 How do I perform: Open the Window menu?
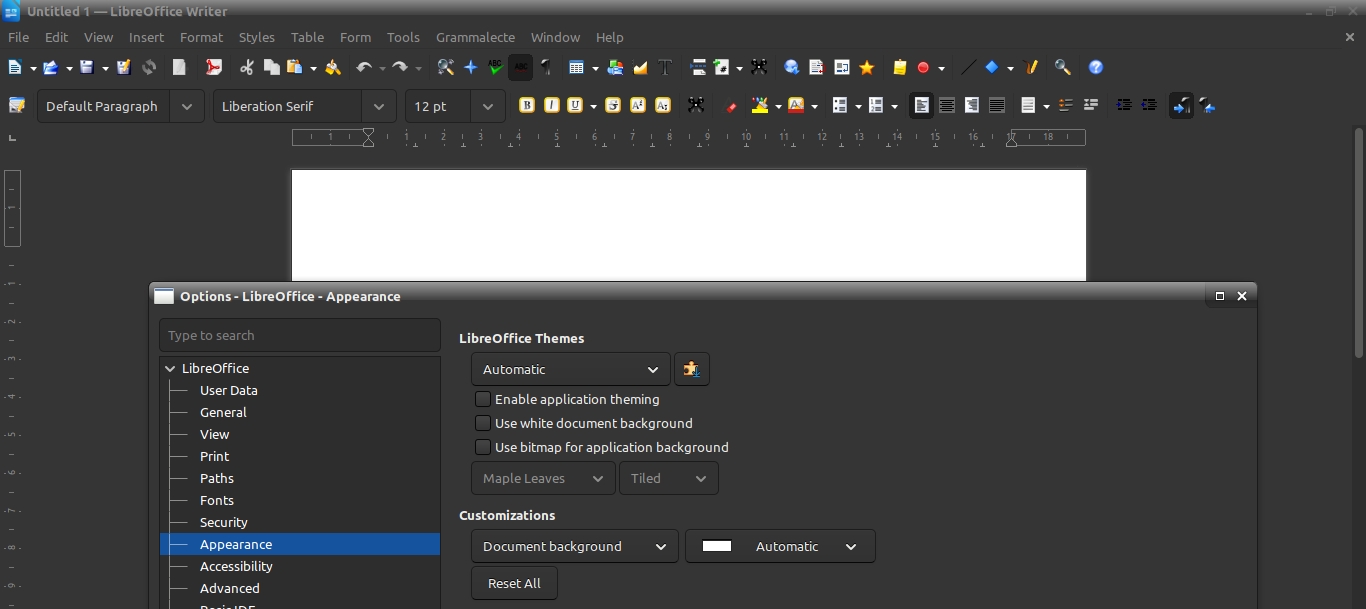[555, 37]
